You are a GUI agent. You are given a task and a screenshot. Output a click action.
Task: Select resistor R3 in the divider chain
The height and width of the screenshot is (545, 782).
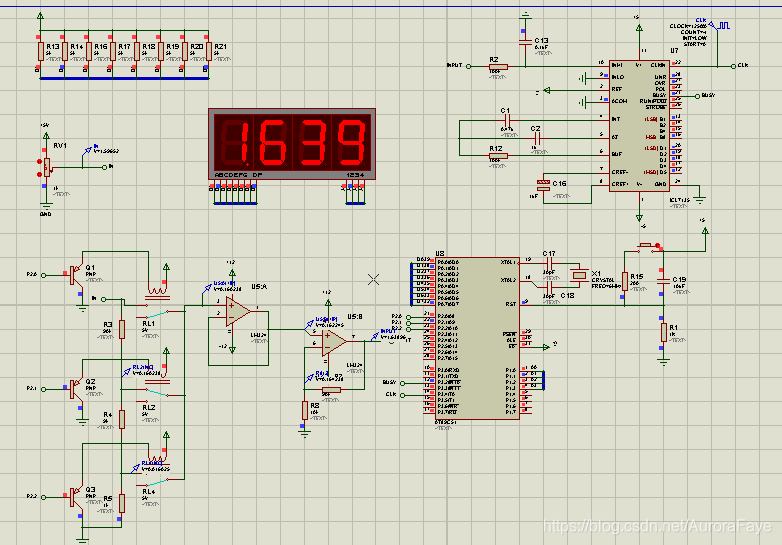click(122, 330)
